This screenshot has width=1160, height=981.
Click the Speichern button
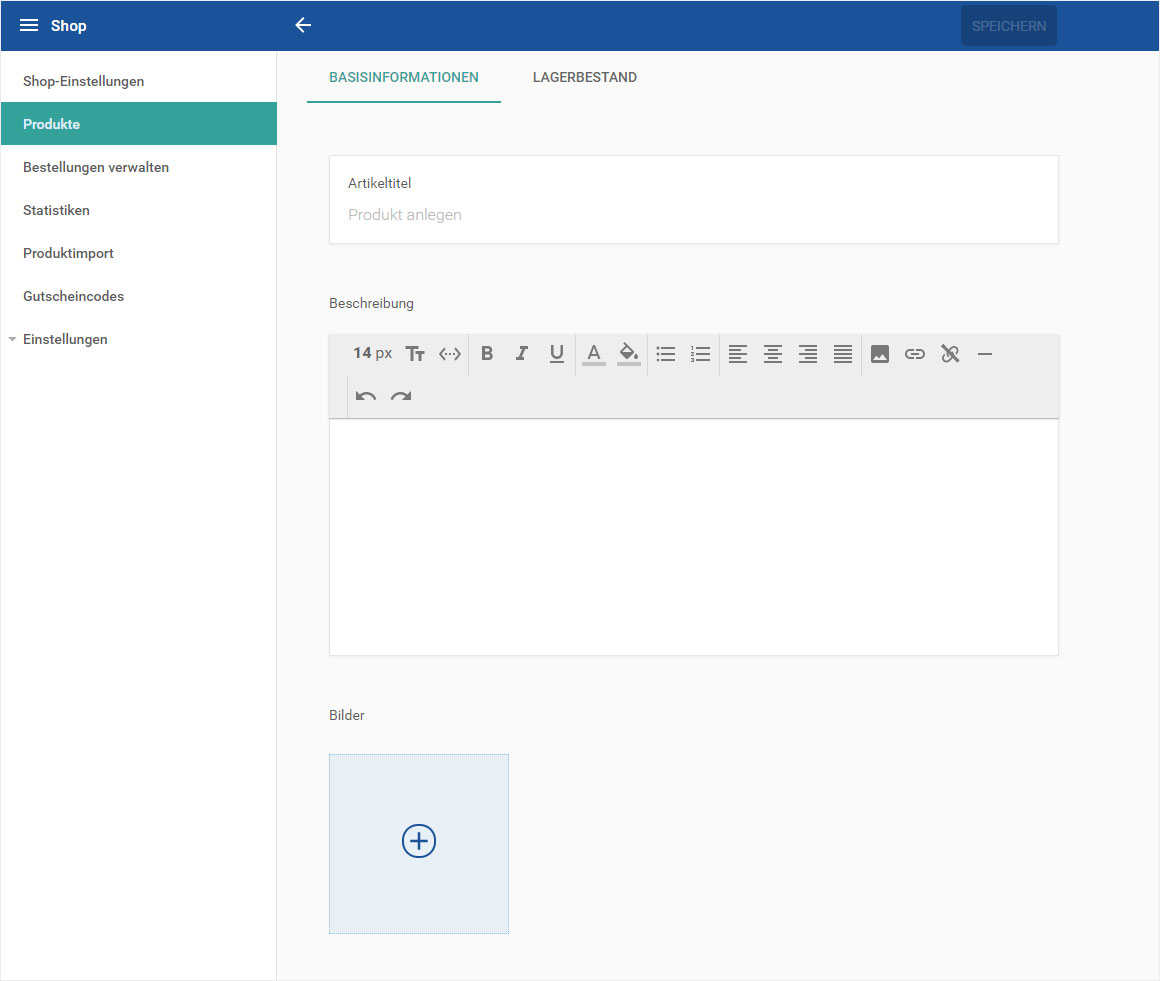tap(1009, 26)
